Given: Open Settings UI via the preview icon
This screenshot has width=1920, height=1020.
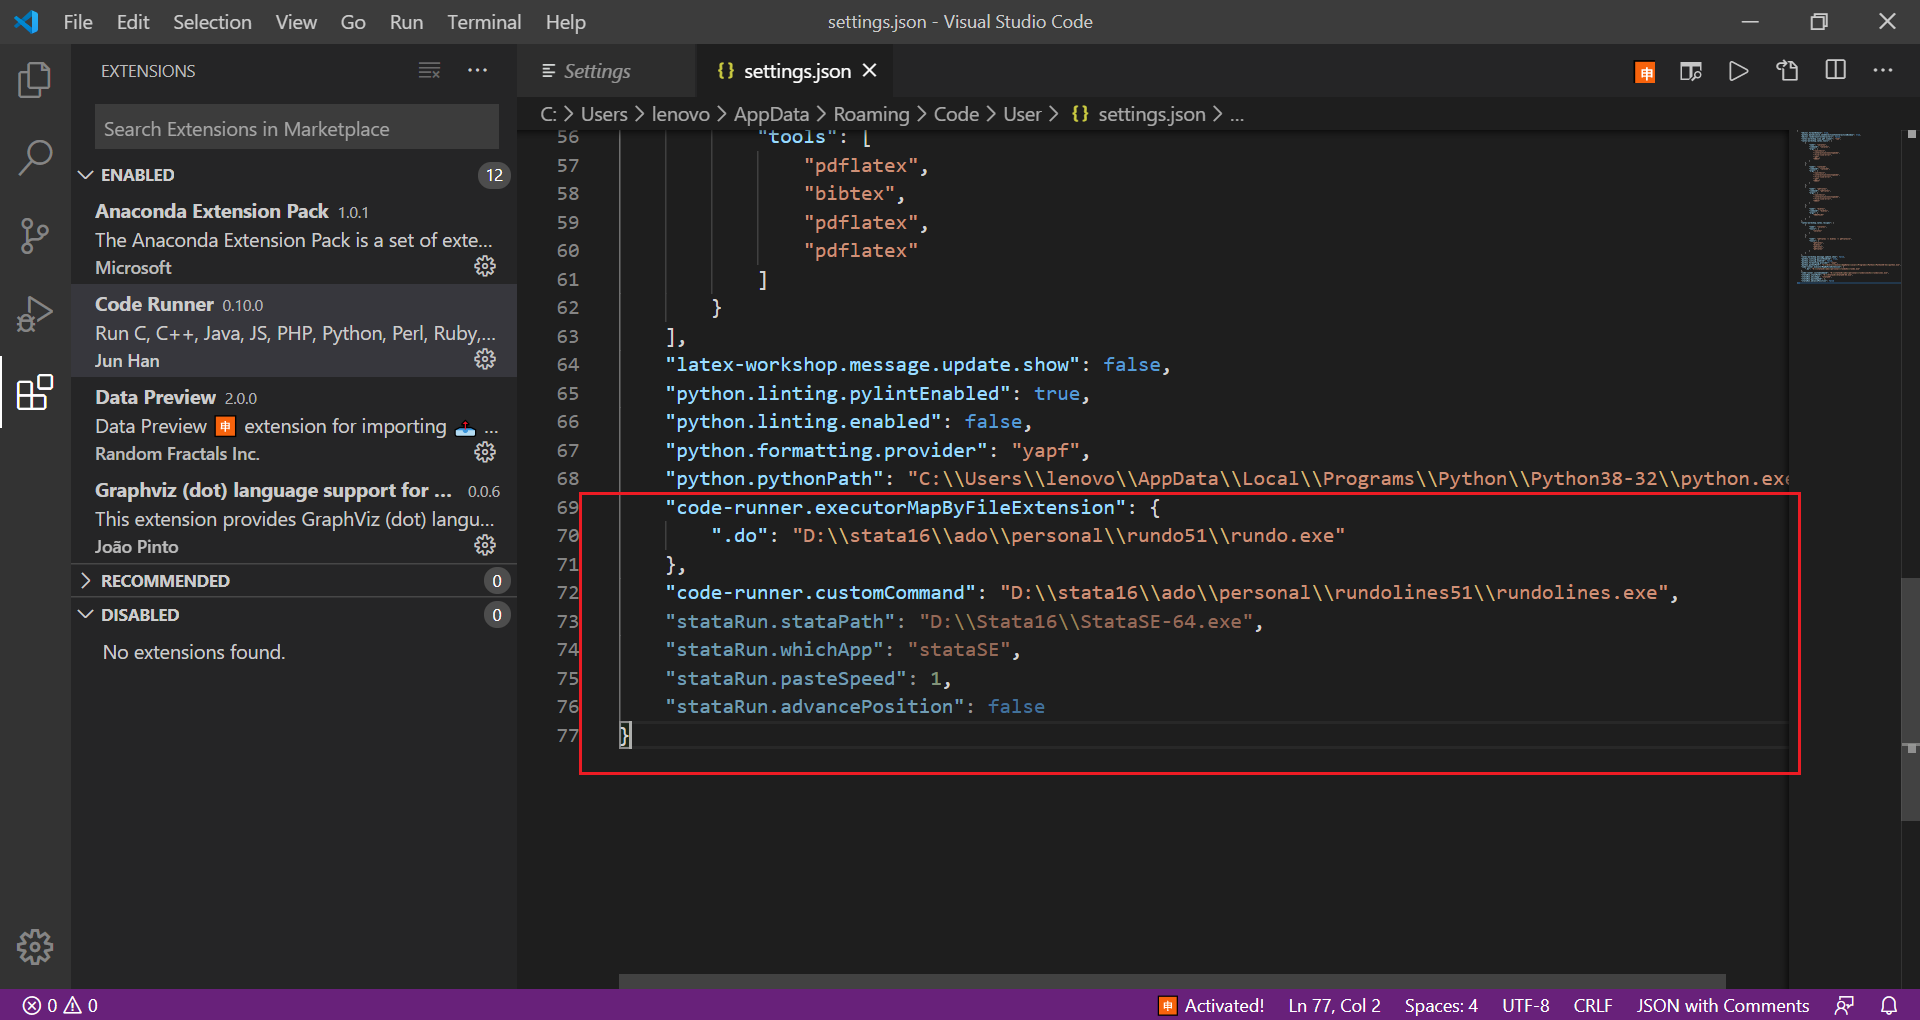Looking at the screenshot, I should click(x=1690, y=71).
